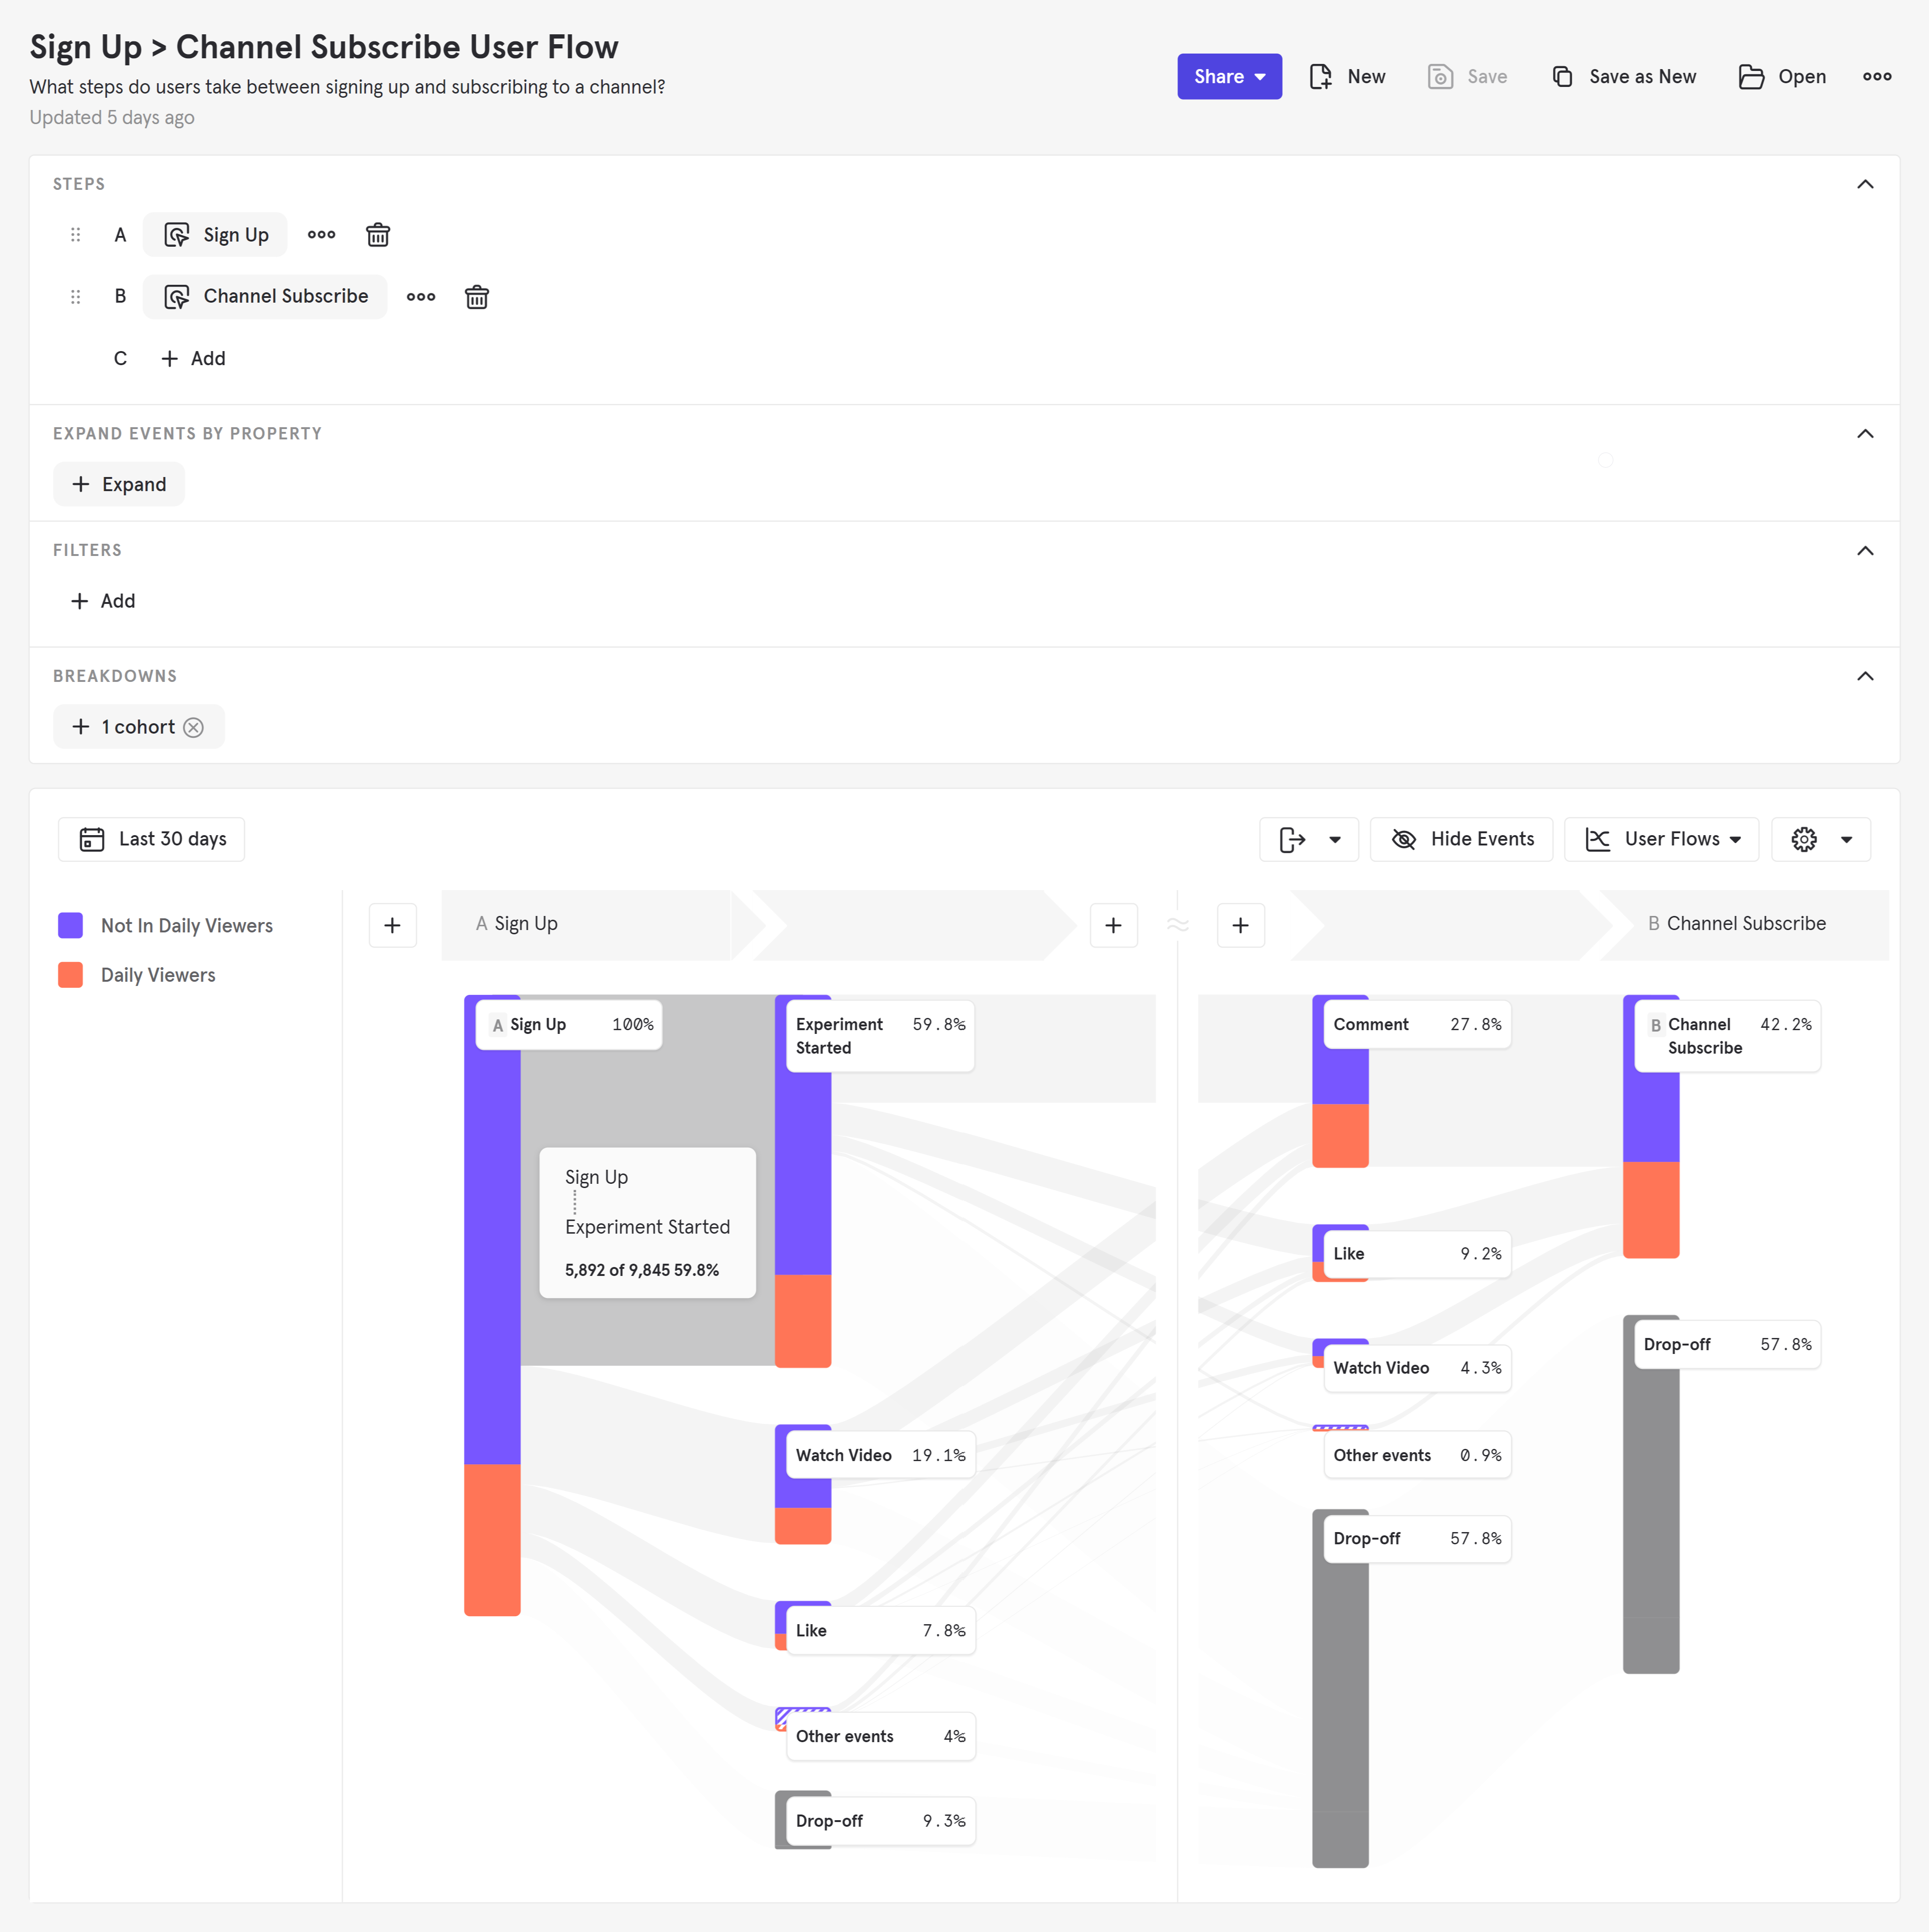Click Save as New
1929x1932 pixels.
tap(1623, 77)
